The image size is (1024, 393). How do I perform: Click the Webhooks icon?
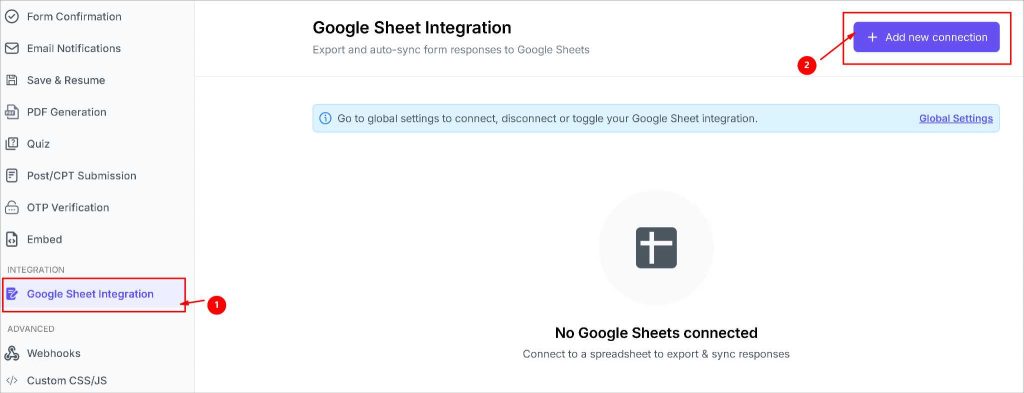12,353
